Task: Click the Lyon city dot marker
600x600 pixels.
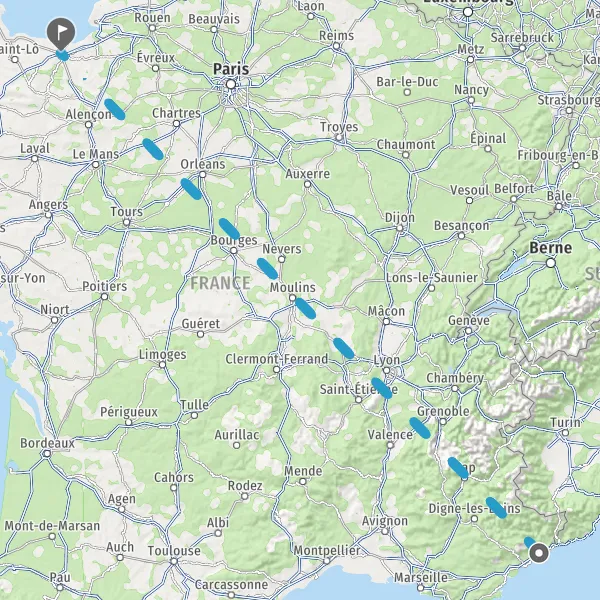Action: point(386,370)
